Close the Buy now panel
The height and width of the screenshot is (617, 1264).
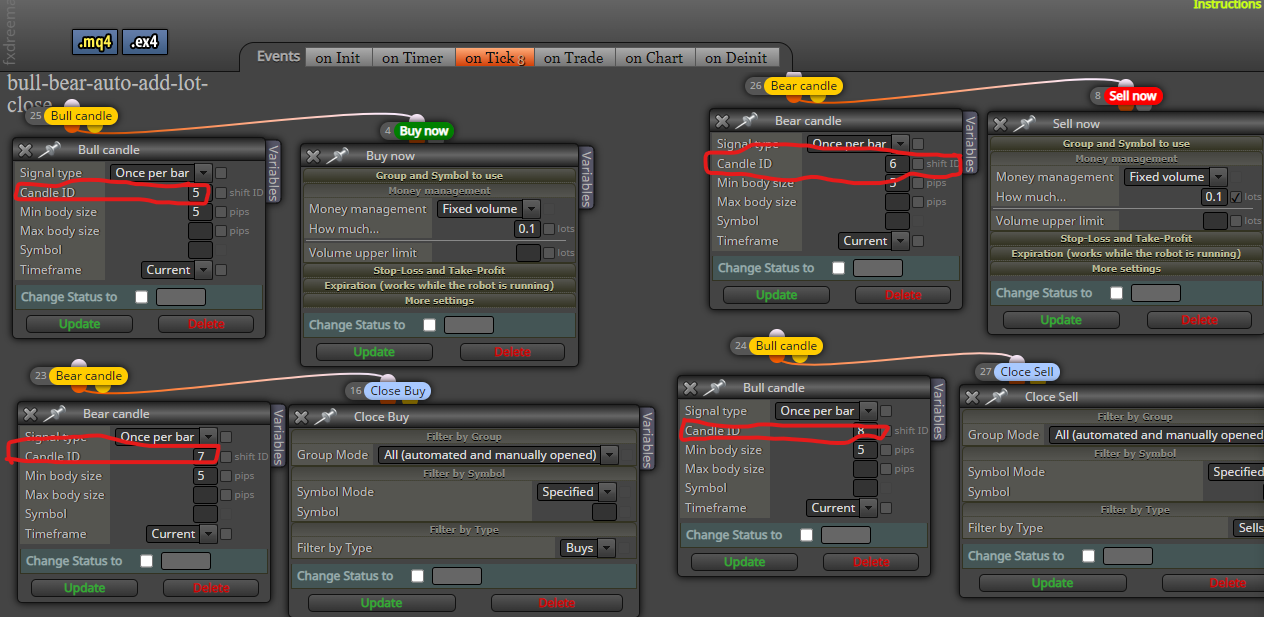(313, 156)
